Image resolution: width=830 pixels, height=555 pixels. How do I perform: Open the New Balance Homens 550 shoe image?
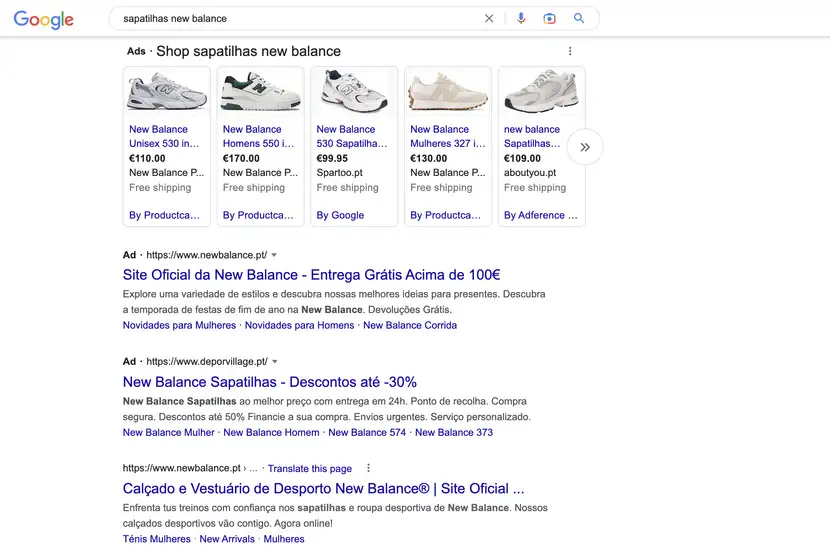(260, 92)
